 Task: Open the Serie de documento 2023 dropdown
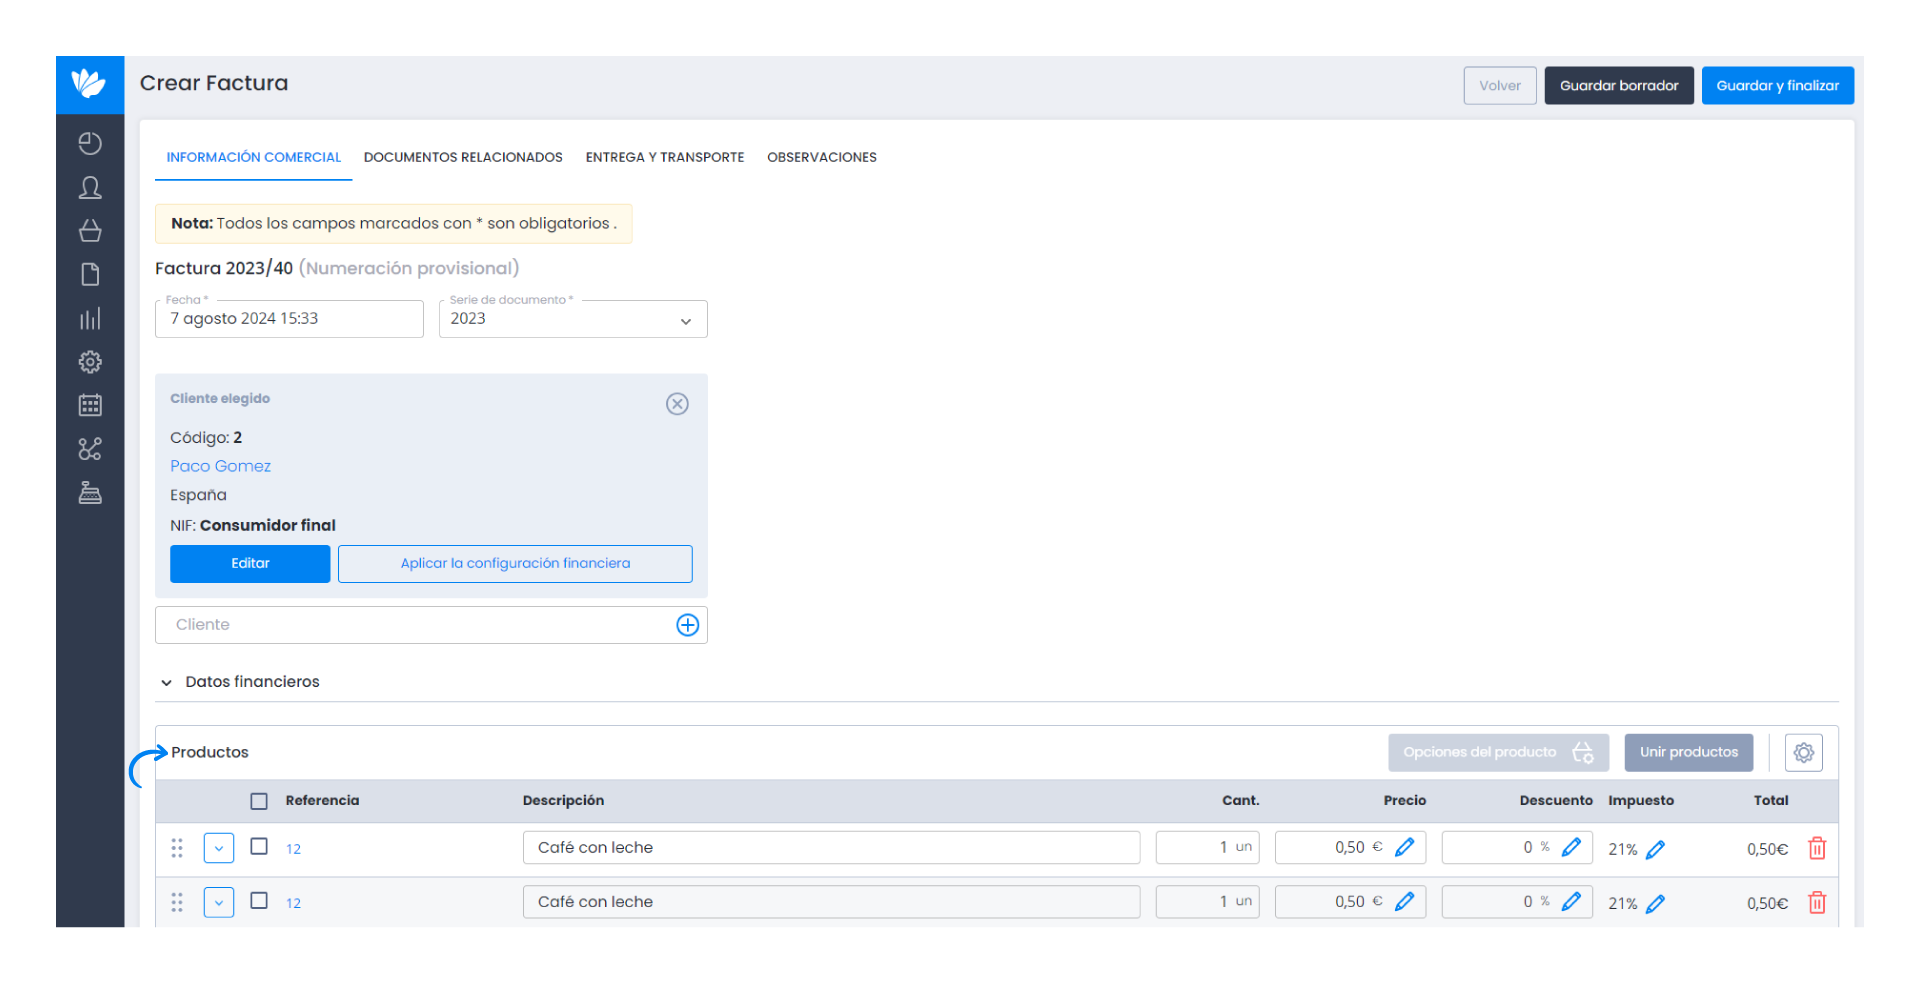(573, 319)
